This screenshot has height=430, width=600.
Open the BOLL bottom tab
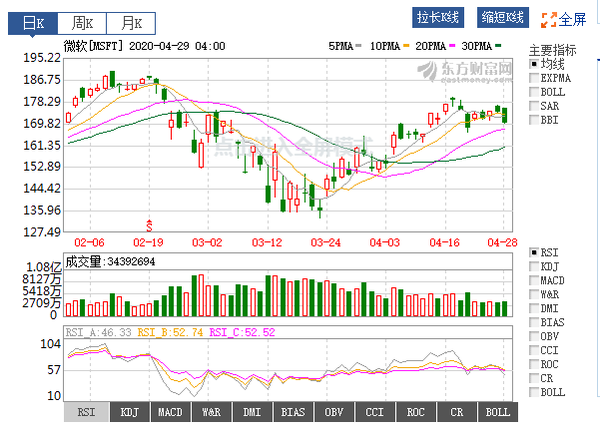tap(498, 412)
